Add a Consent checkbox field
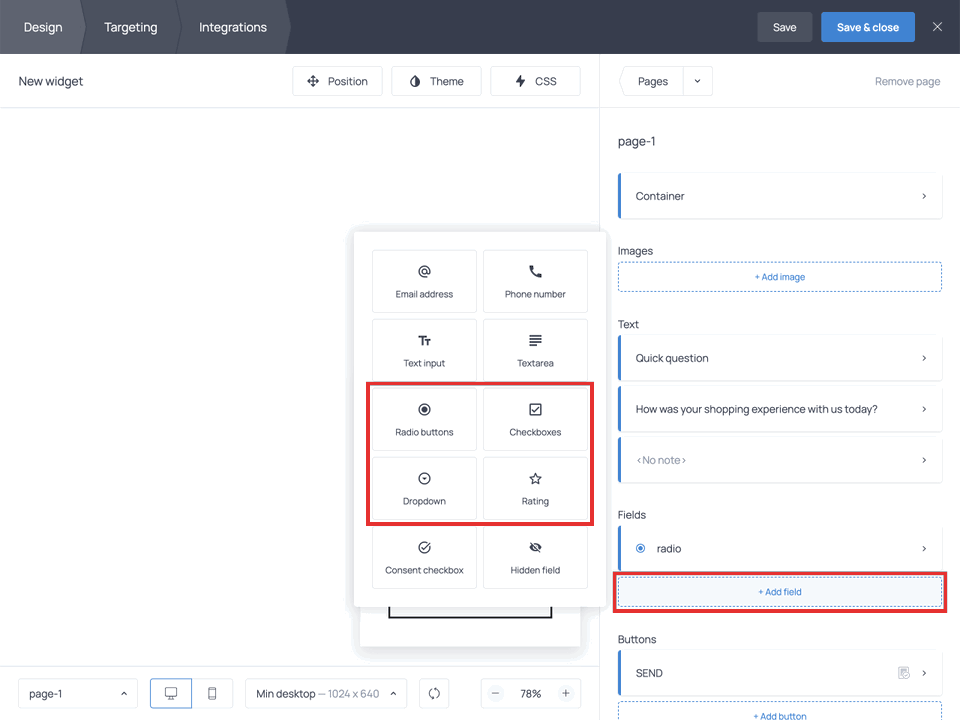This screenshot has width=960, height=720. 424,557
